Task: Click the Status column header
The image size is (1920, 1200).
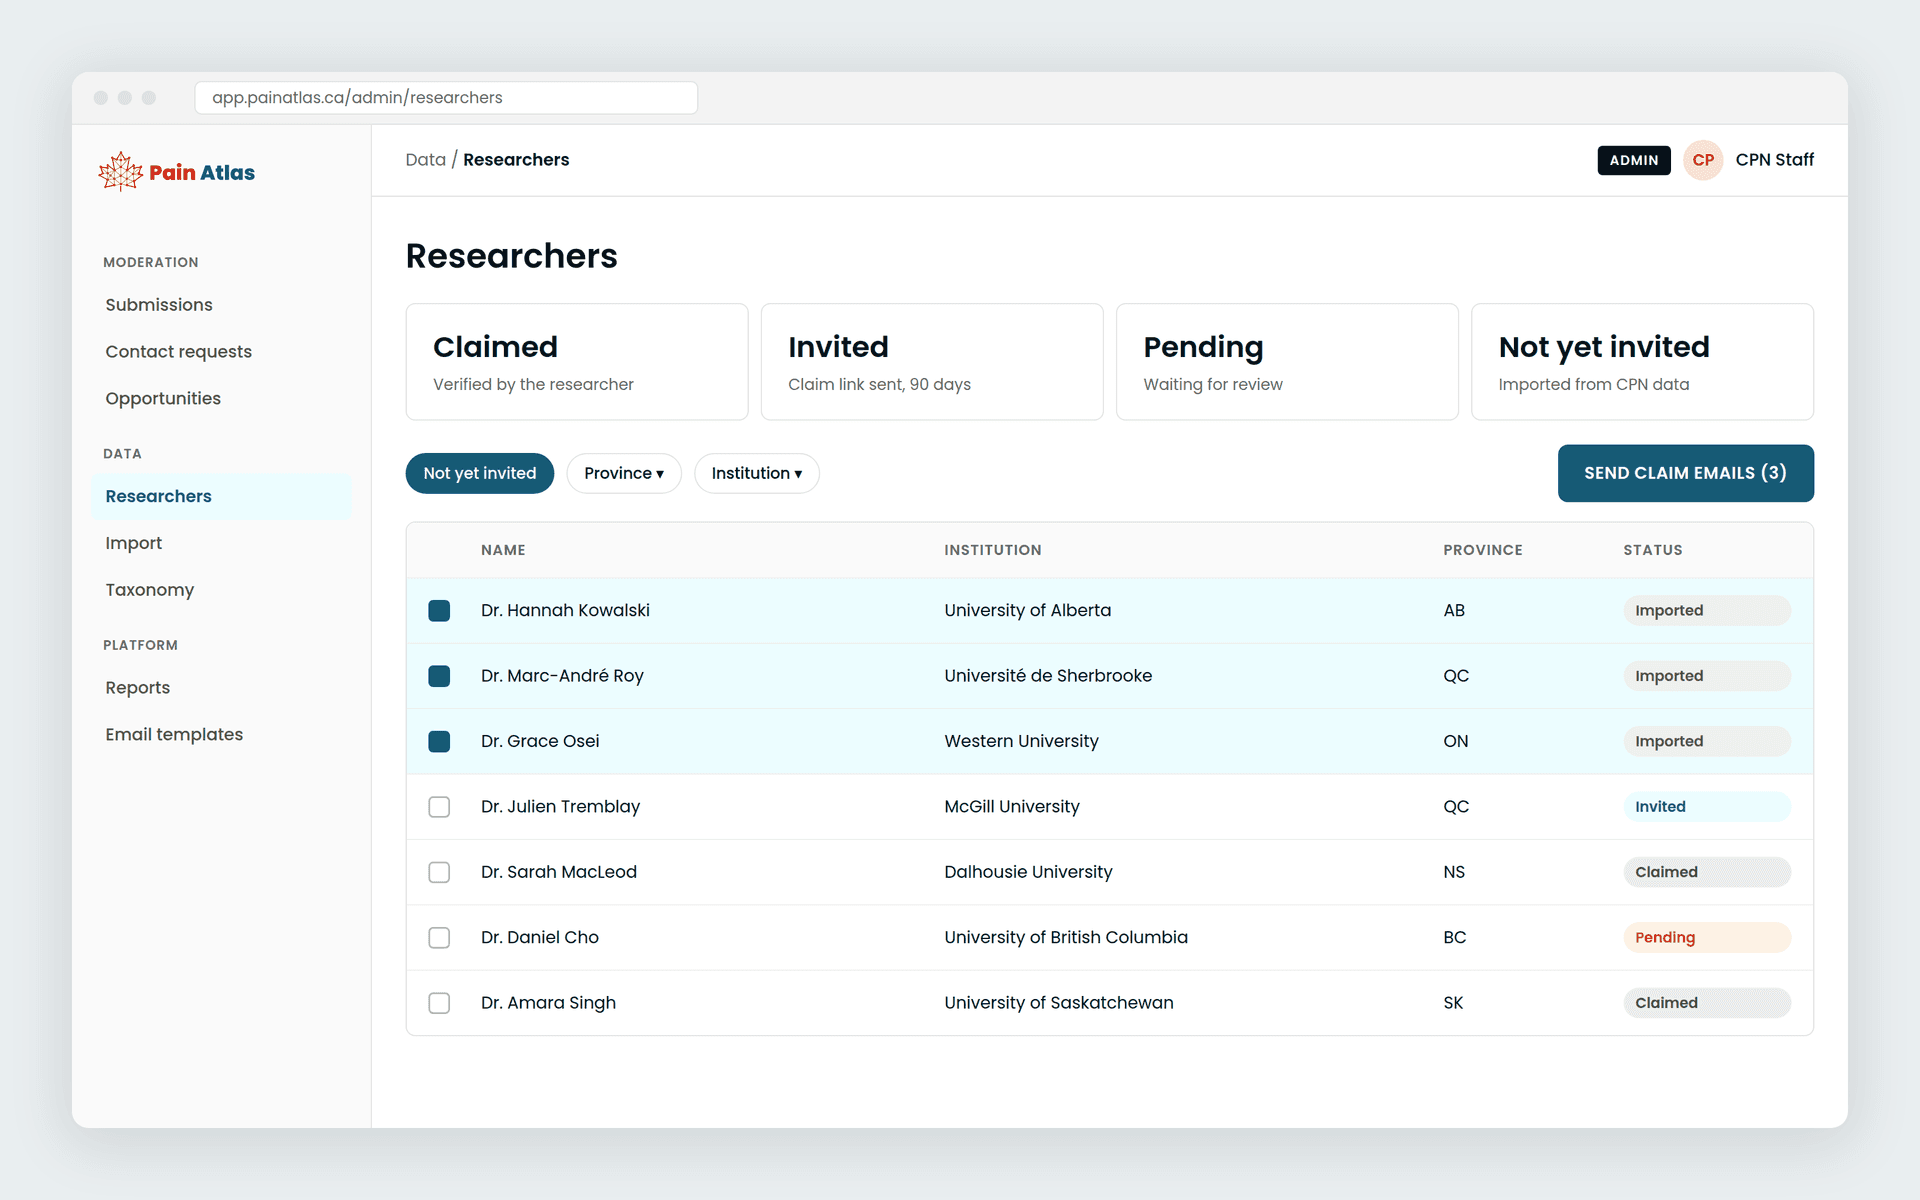Action: tap(1653, 550)
